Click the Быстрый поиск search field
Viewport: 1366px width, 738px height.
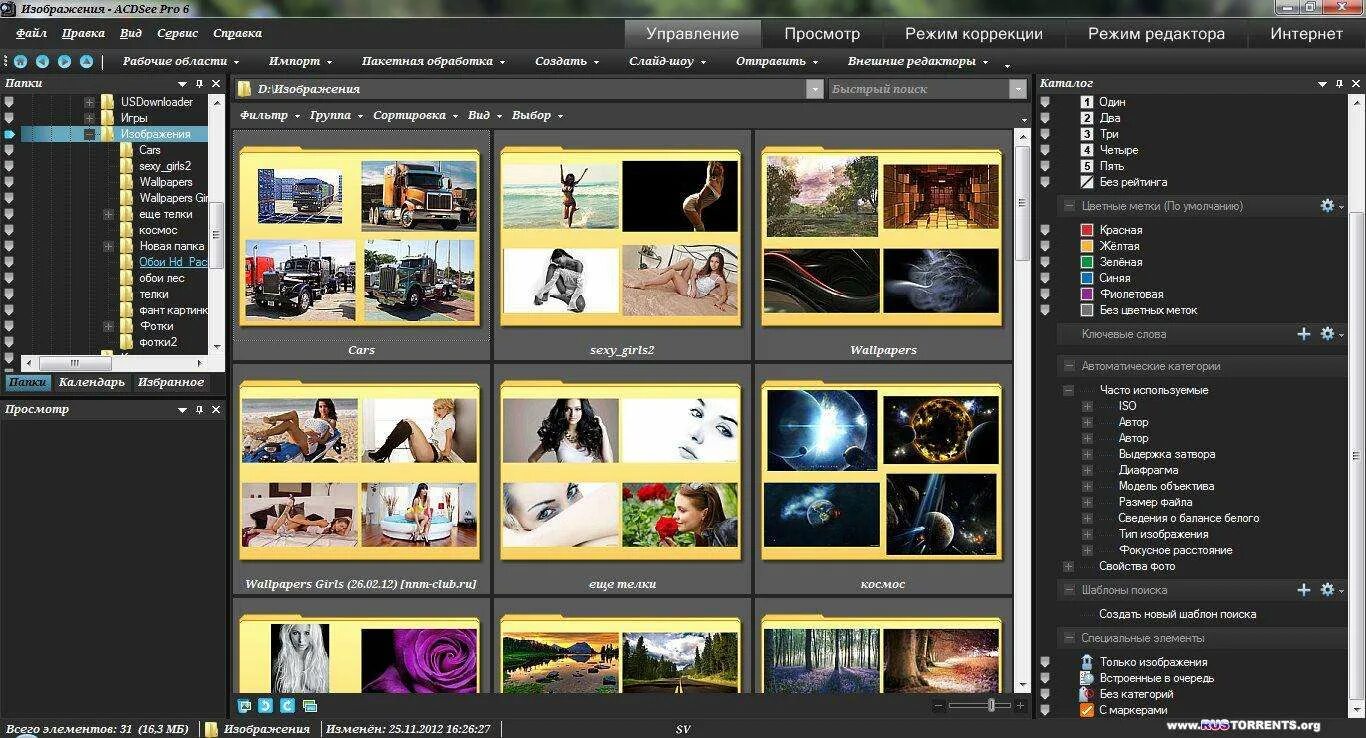tap(918, 89)
